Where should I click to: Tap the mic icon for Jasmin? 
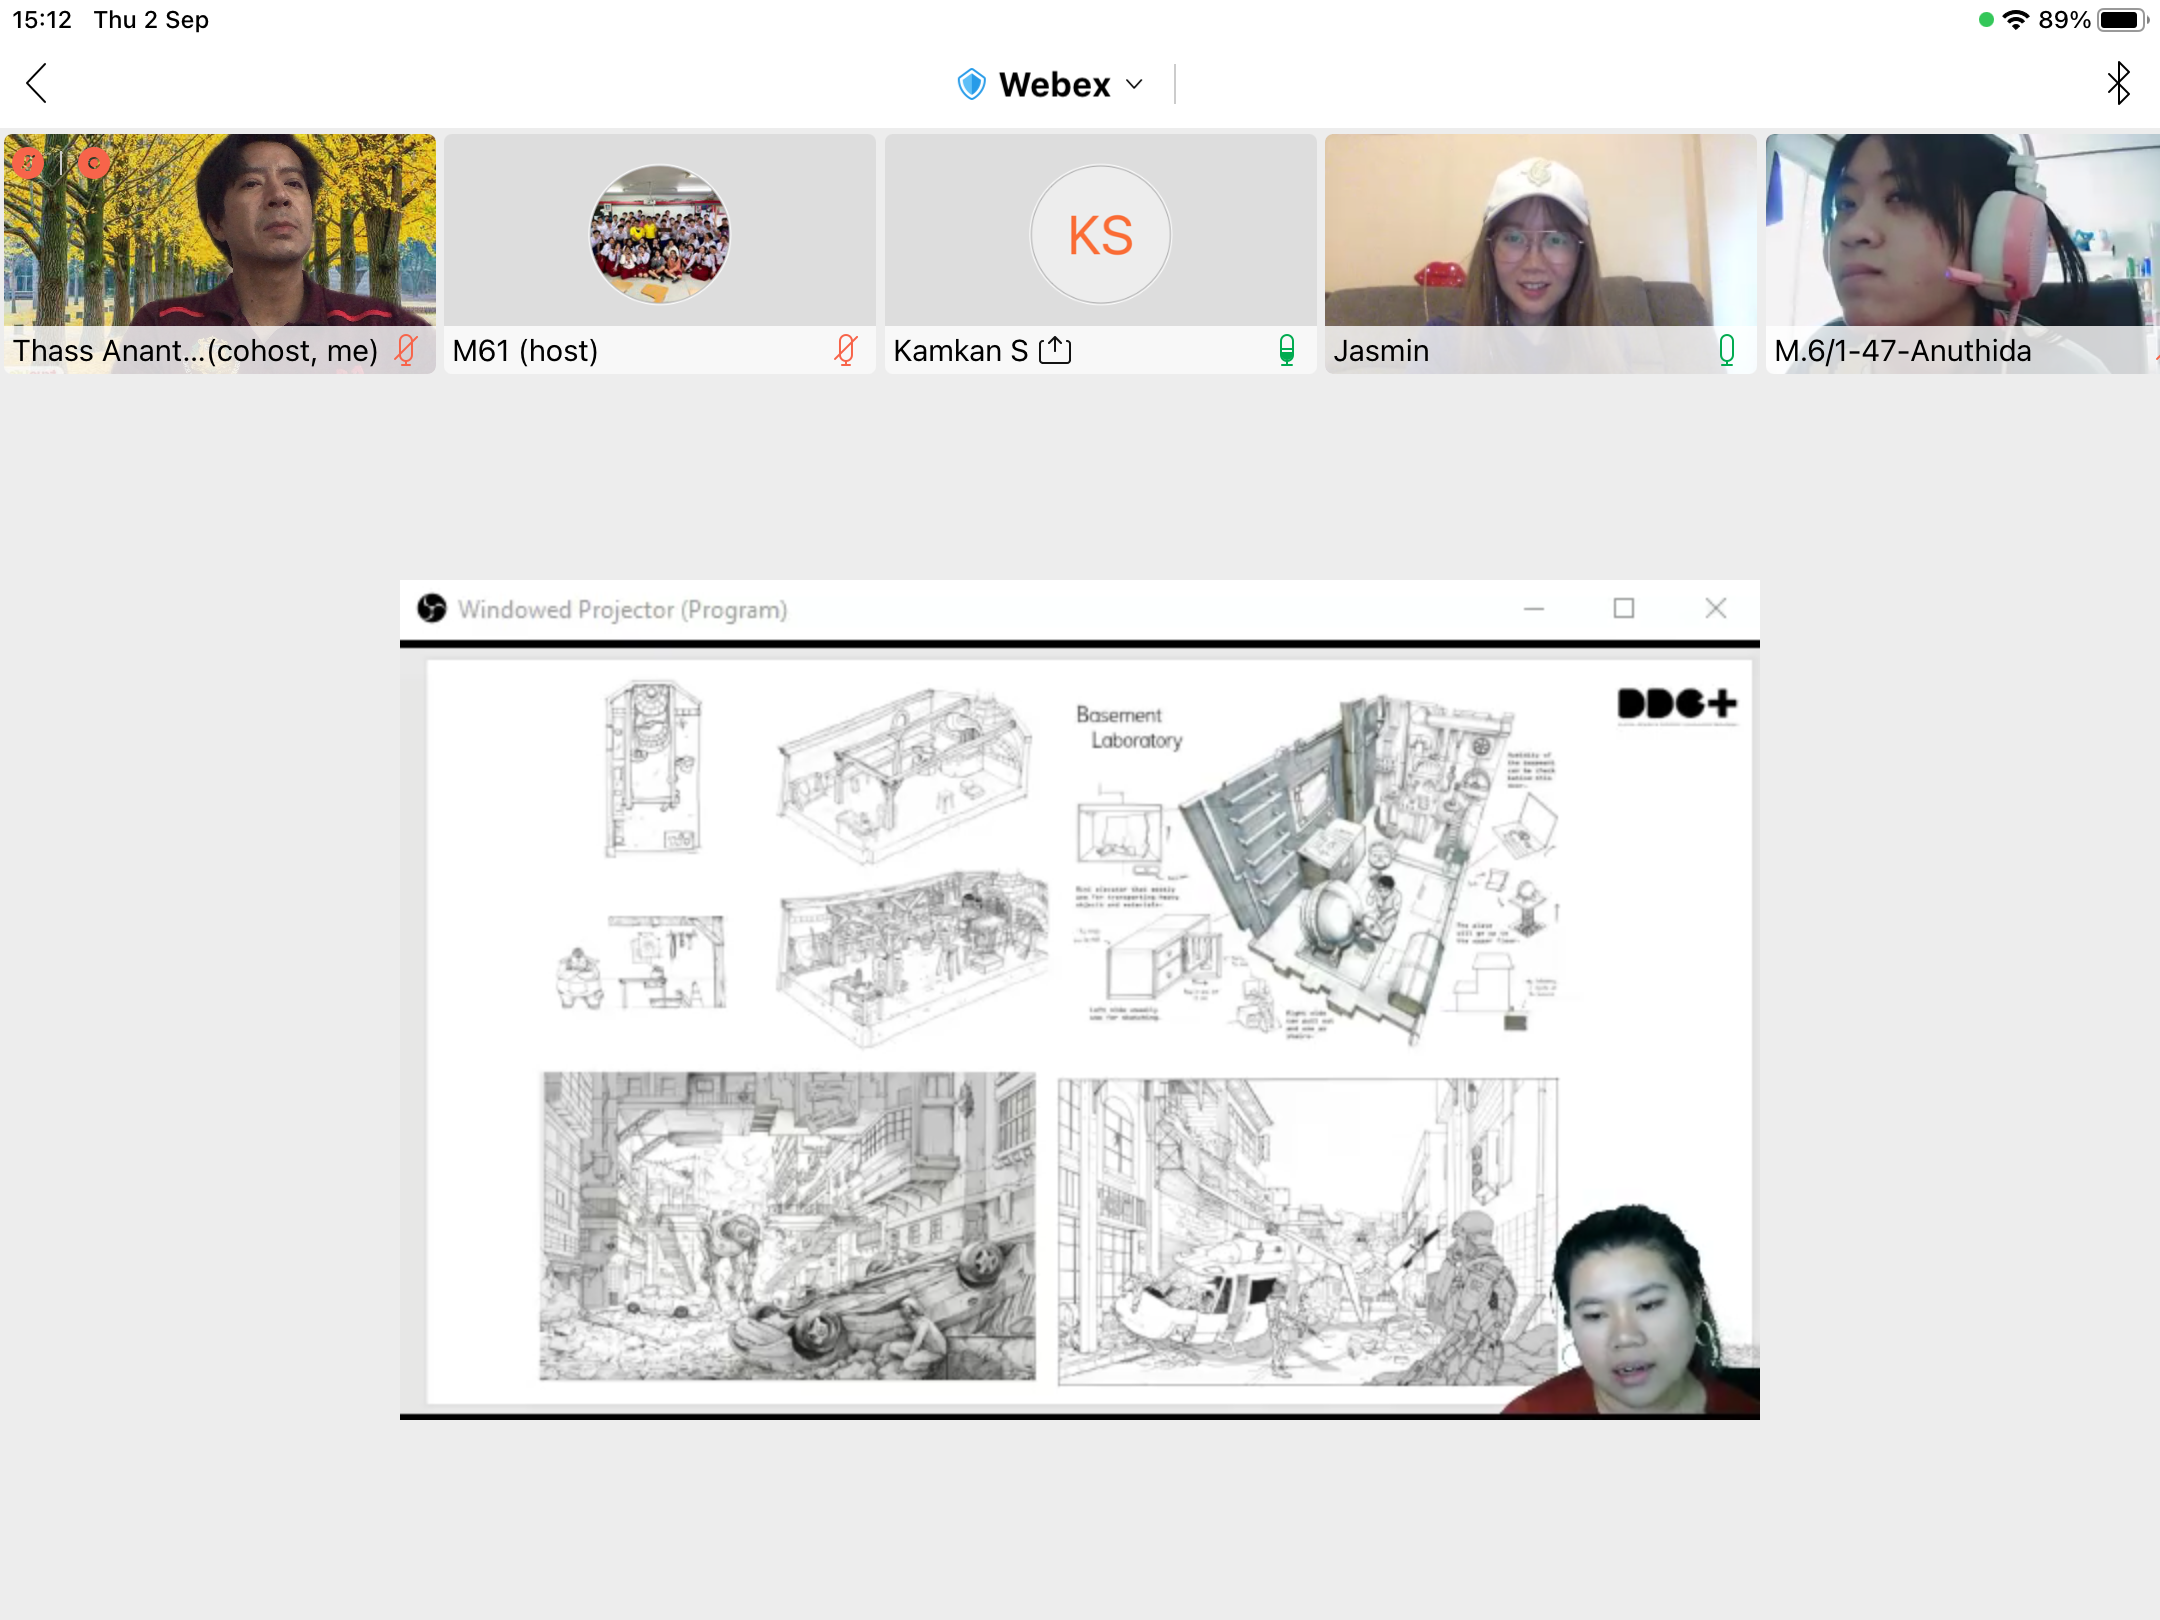pos(1727,350)
